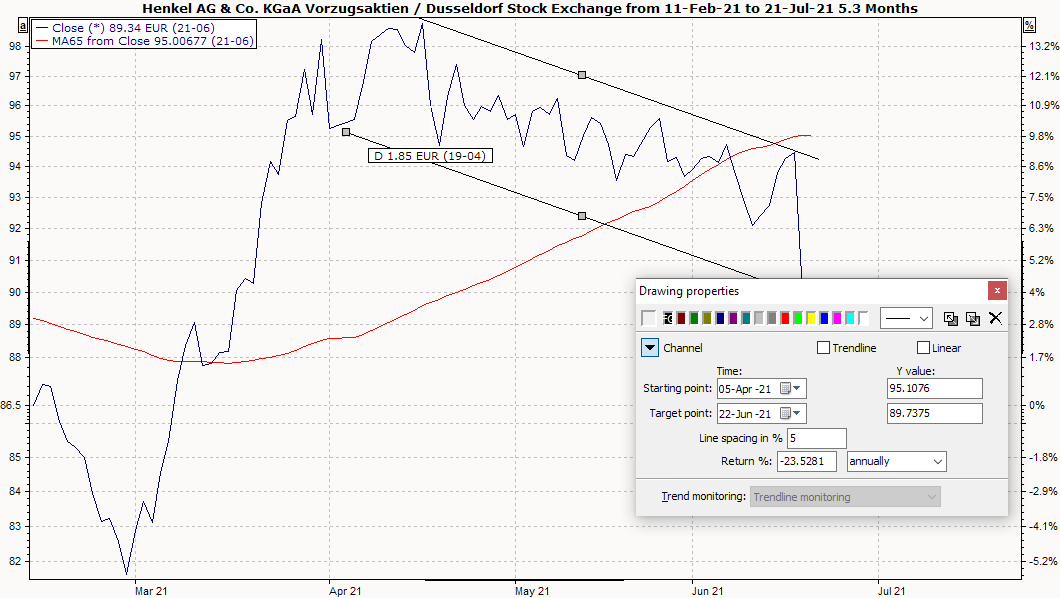This screenshot has width=1060, height=598.
Task: Delete the drawing with the X icon
Action: pyautogui.click(x=995, y=318)
